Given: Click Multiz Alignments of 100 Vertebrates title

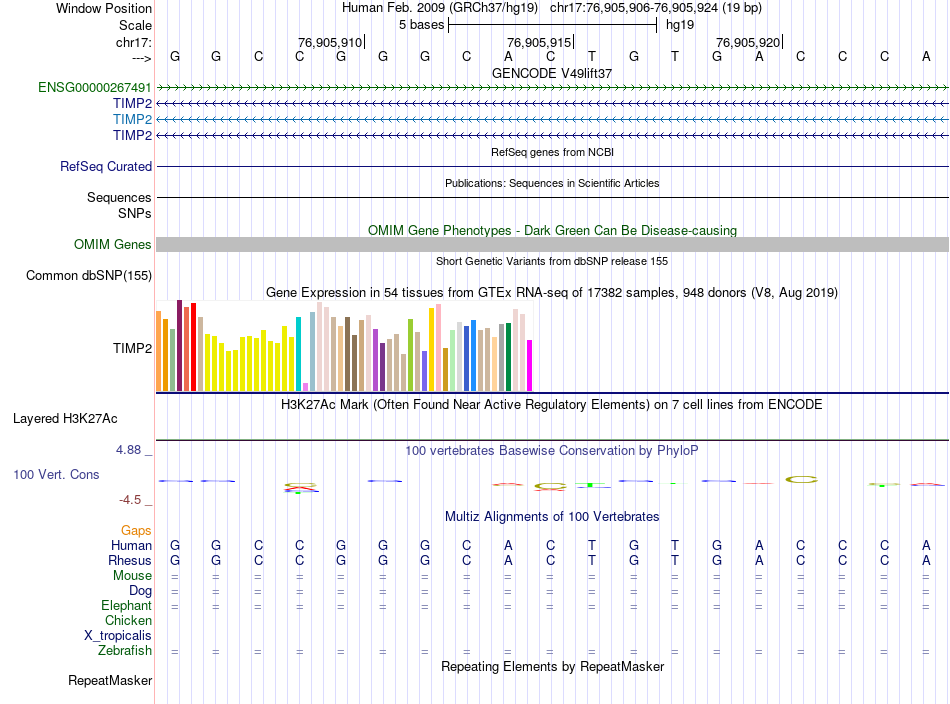Looking at the screenshot, I should coord(552,517).
